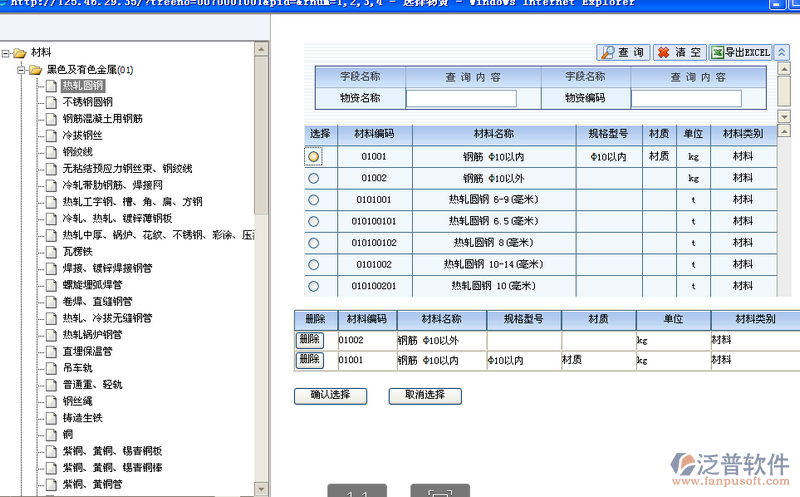Select radio button for material 01001

314,157
